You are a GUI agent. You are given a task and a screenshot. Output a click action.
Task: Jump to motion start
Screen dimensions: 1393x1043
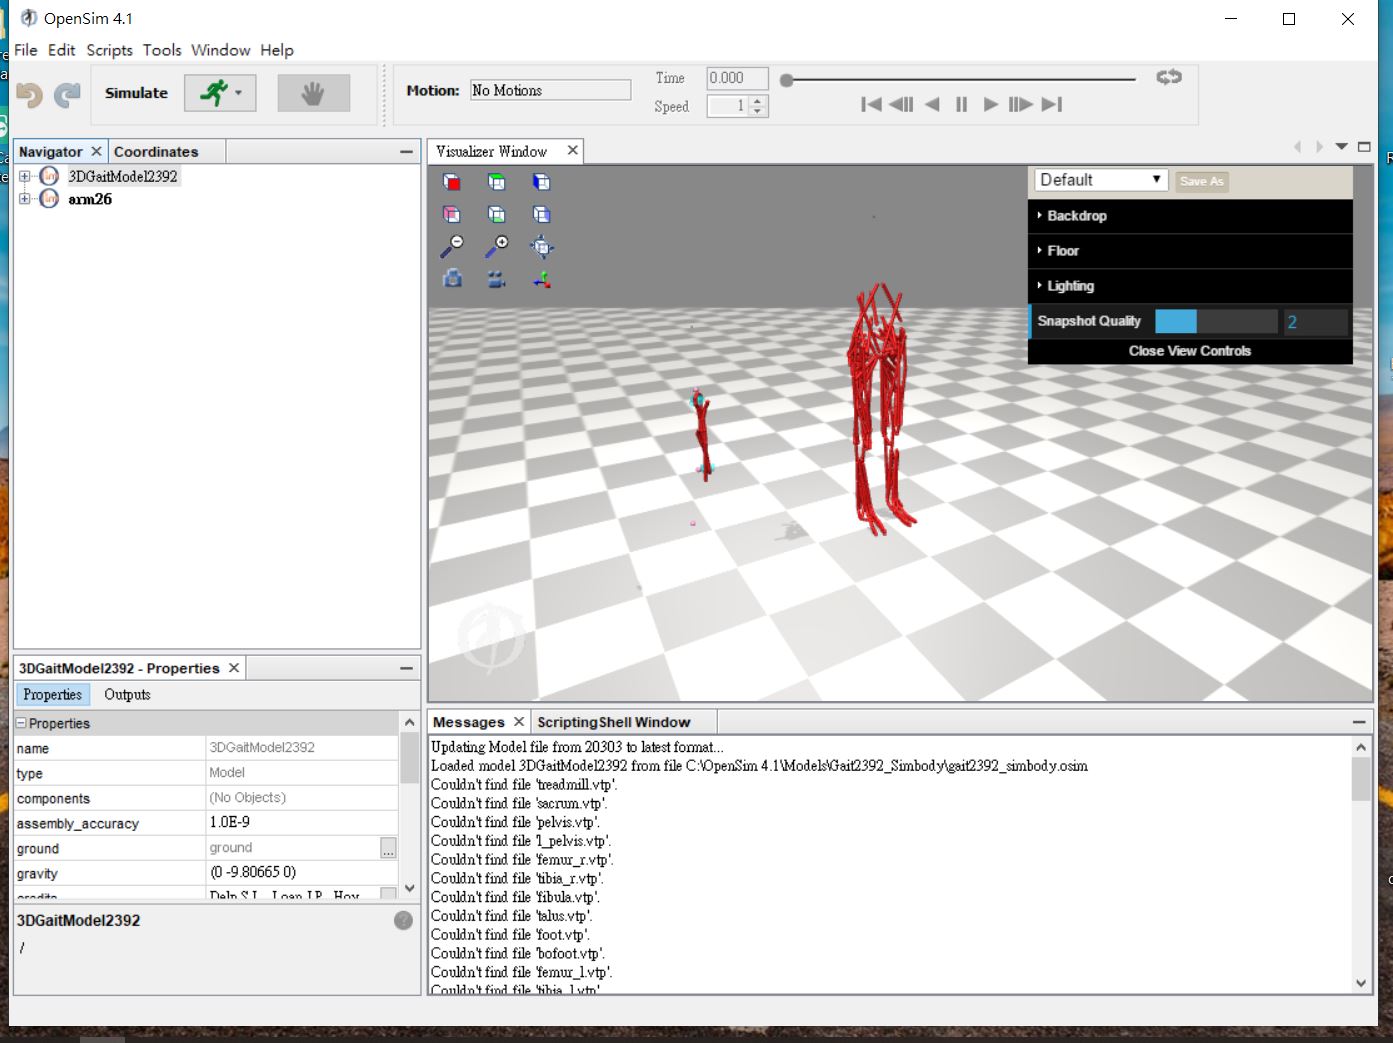point(871,104)
